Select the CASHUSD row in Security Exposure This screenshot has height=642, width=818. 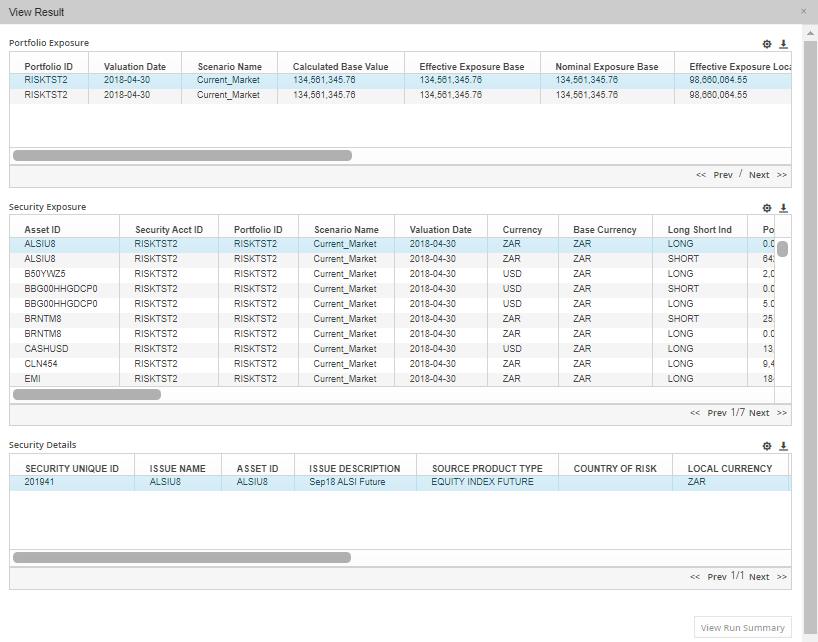click(x=46, y=349)
